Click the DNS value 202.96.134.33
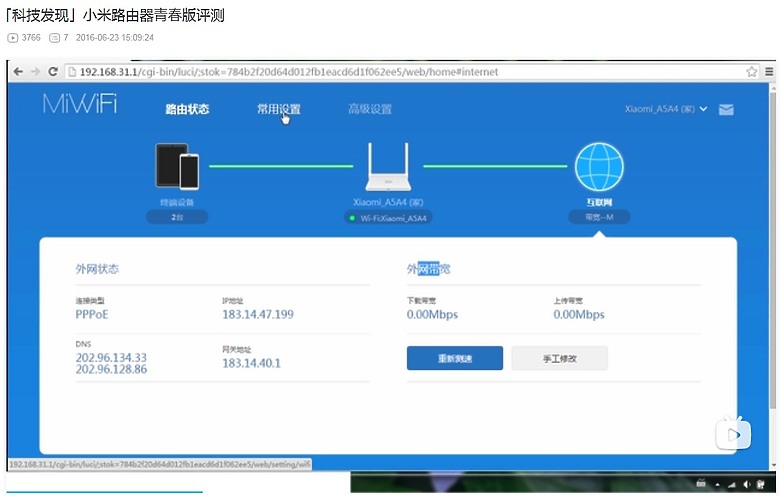 [x=111, y=358]
